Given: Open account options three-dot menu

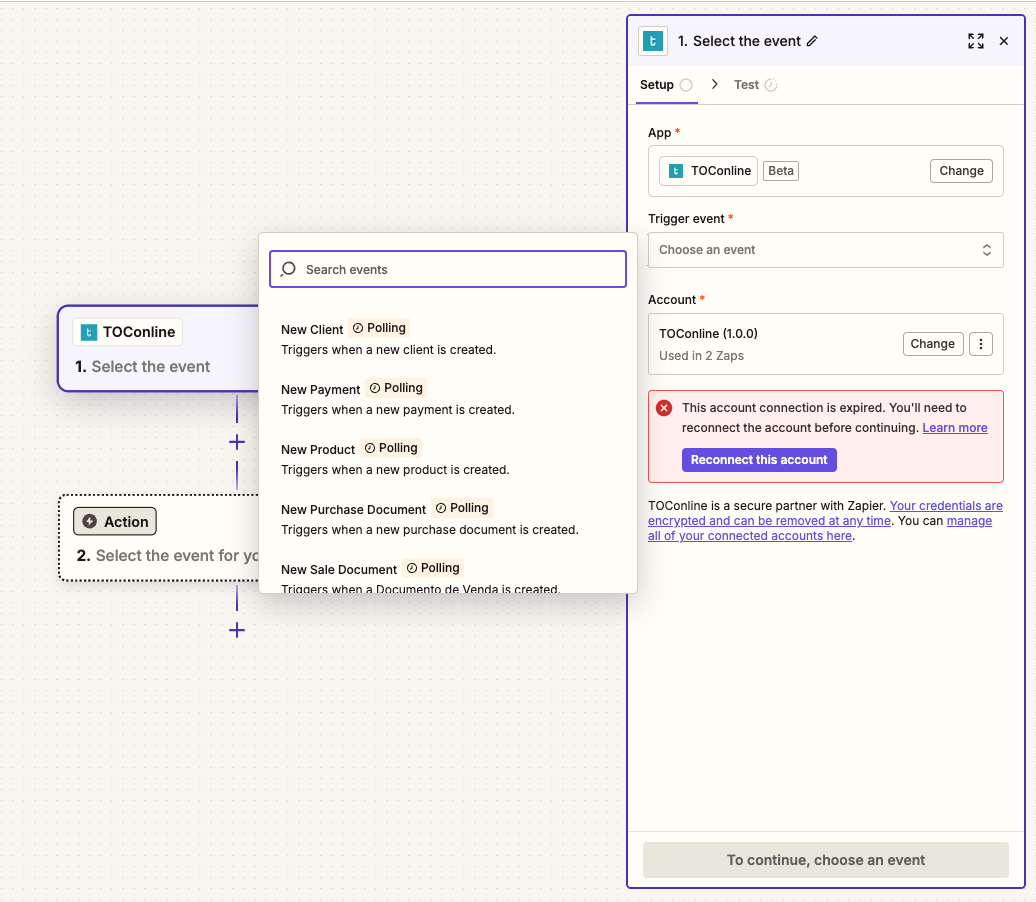Looking at the screenshot, I should [x=980, y=344].
